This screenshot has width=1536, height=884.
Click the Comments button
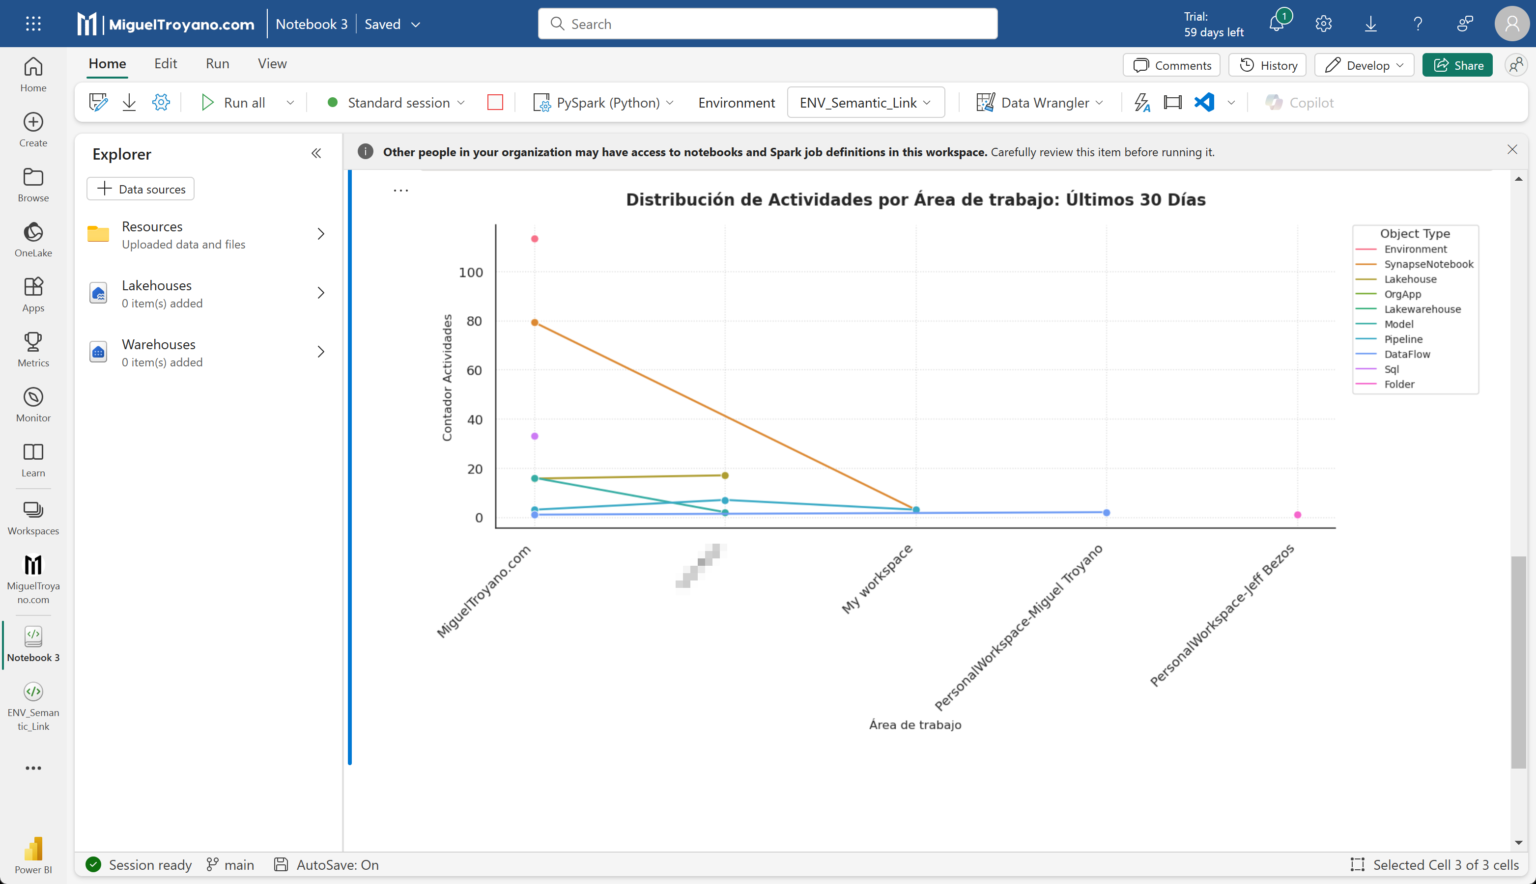tap(1172, 65)
